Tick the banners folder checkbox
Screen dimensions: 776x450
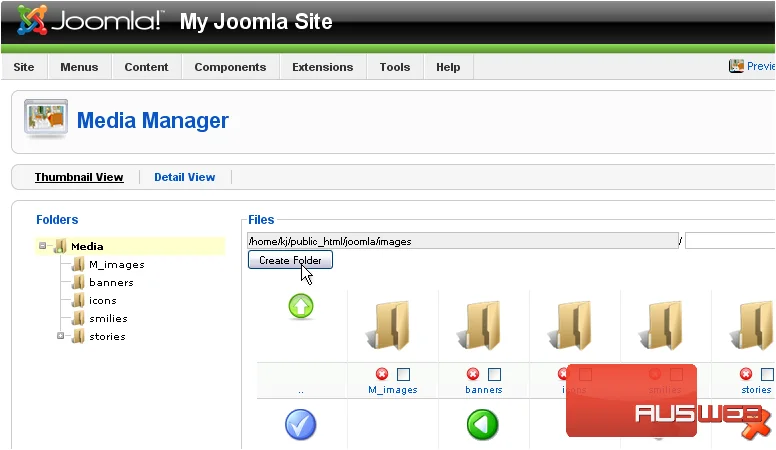pos(494,374)
